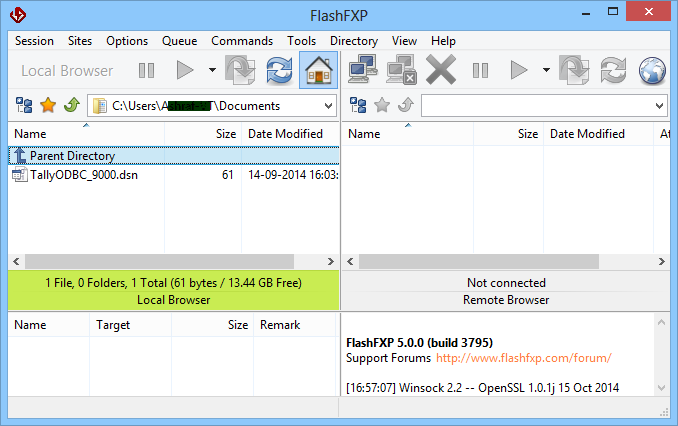678x426 pixels.
Task: Open the Help menu
Action: tap(443, 41)
